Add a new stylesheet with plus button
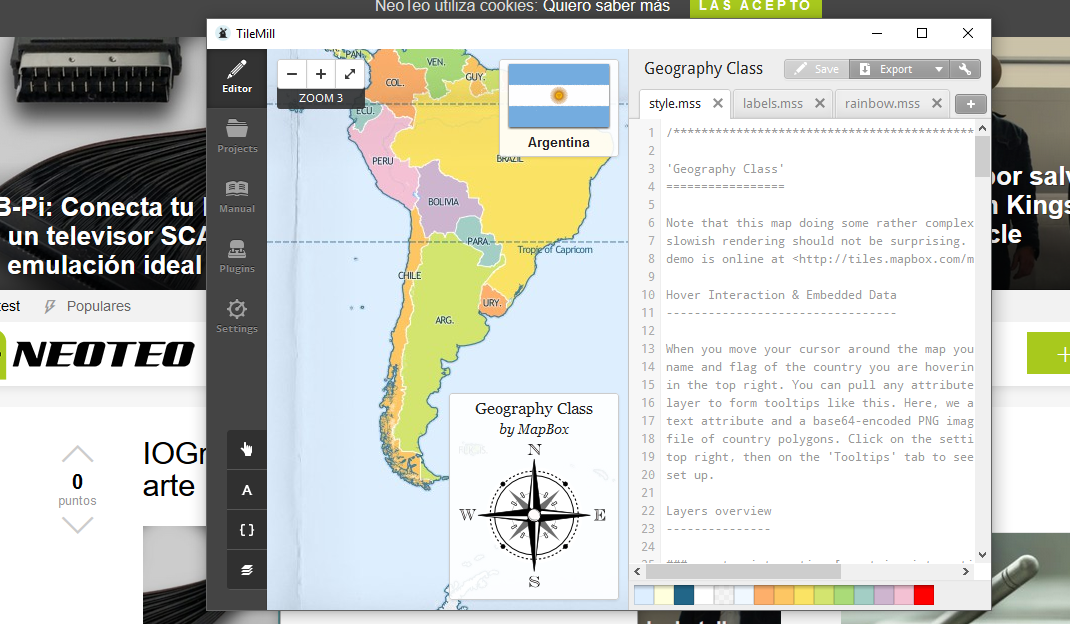1070x624 pixels. coord(970,104)
